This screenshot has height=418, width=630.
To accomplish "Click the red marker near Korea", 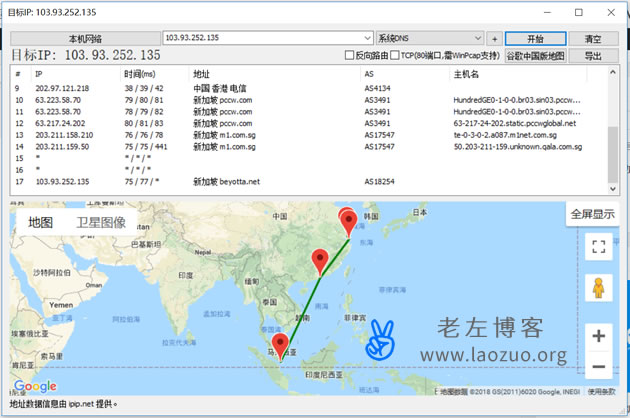I will pyautogui.click(x=349, y=222).
